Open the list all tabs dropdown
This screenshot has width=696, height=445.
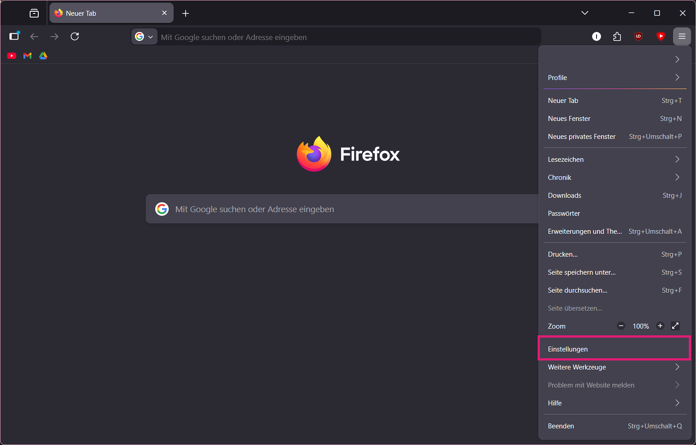click(x=585, y=13)
